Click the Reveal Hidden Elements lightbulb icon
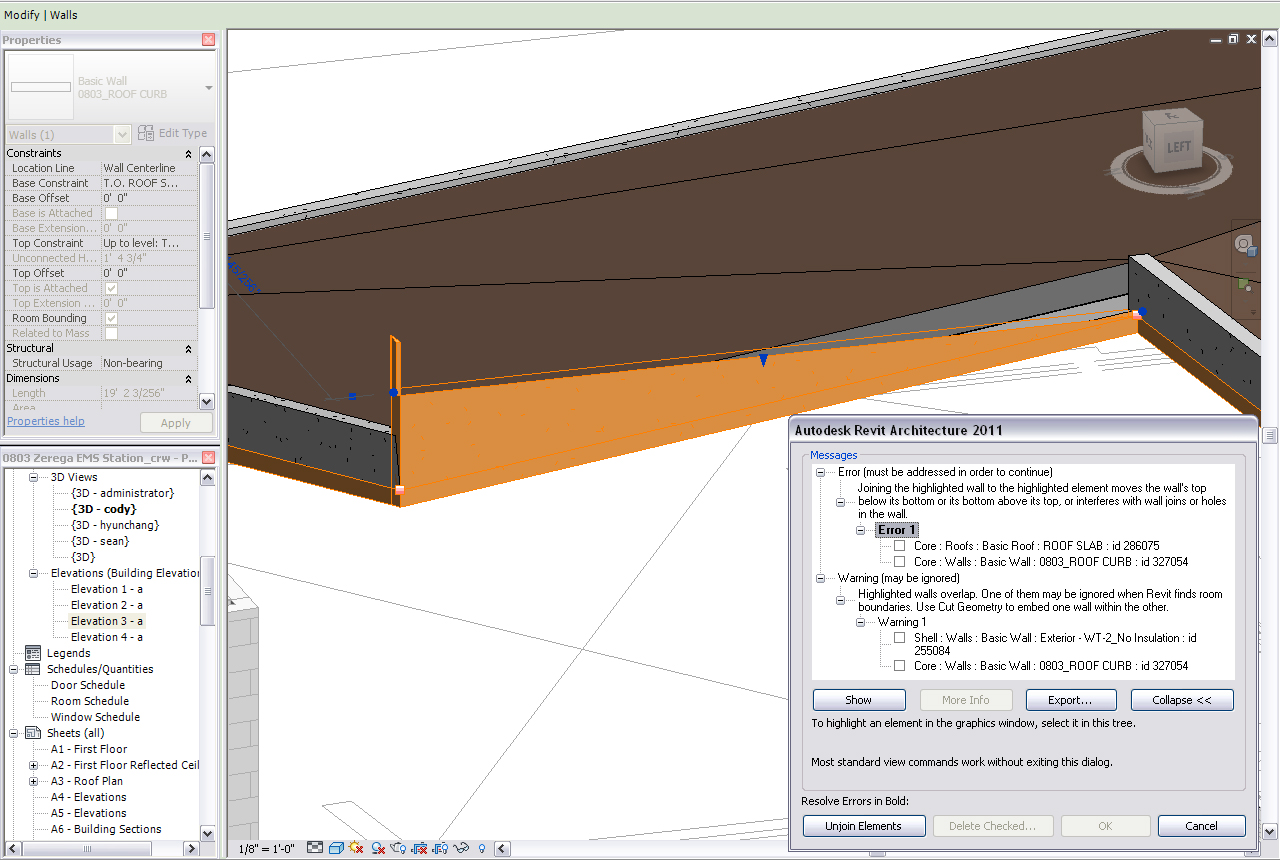 (481, 848)
